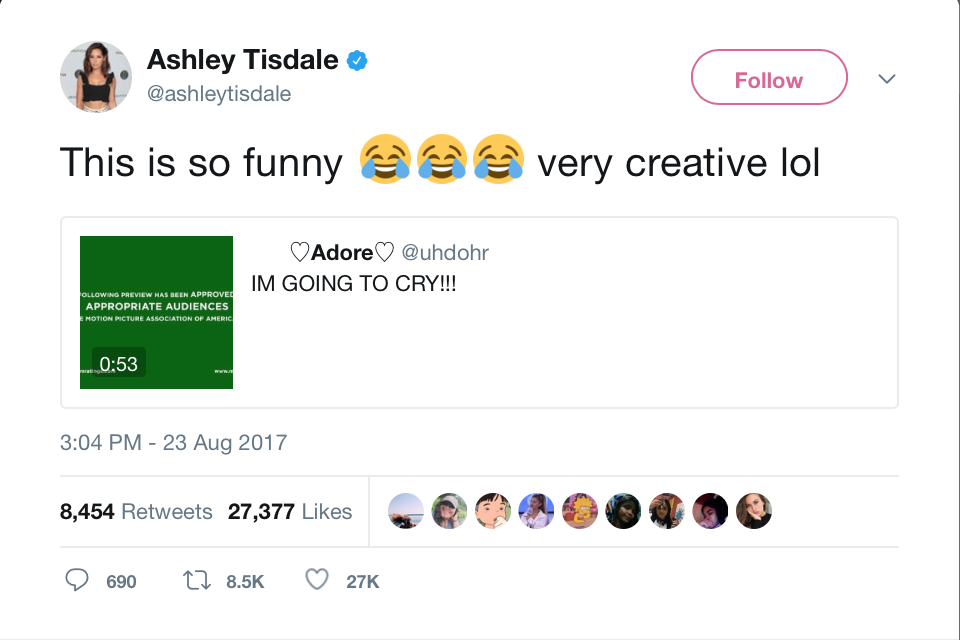Click the blue verified badge

click(x=356, y=61)
